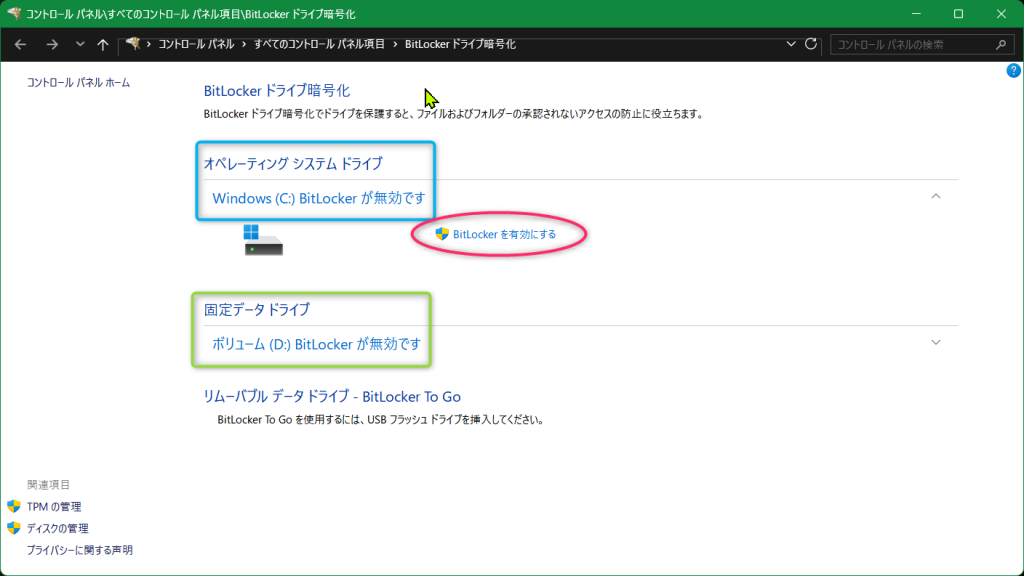This screenshot has width=1024, height=576.
Task: Click the shield icon beside BitLocker を有効にする
Action: 442,234
